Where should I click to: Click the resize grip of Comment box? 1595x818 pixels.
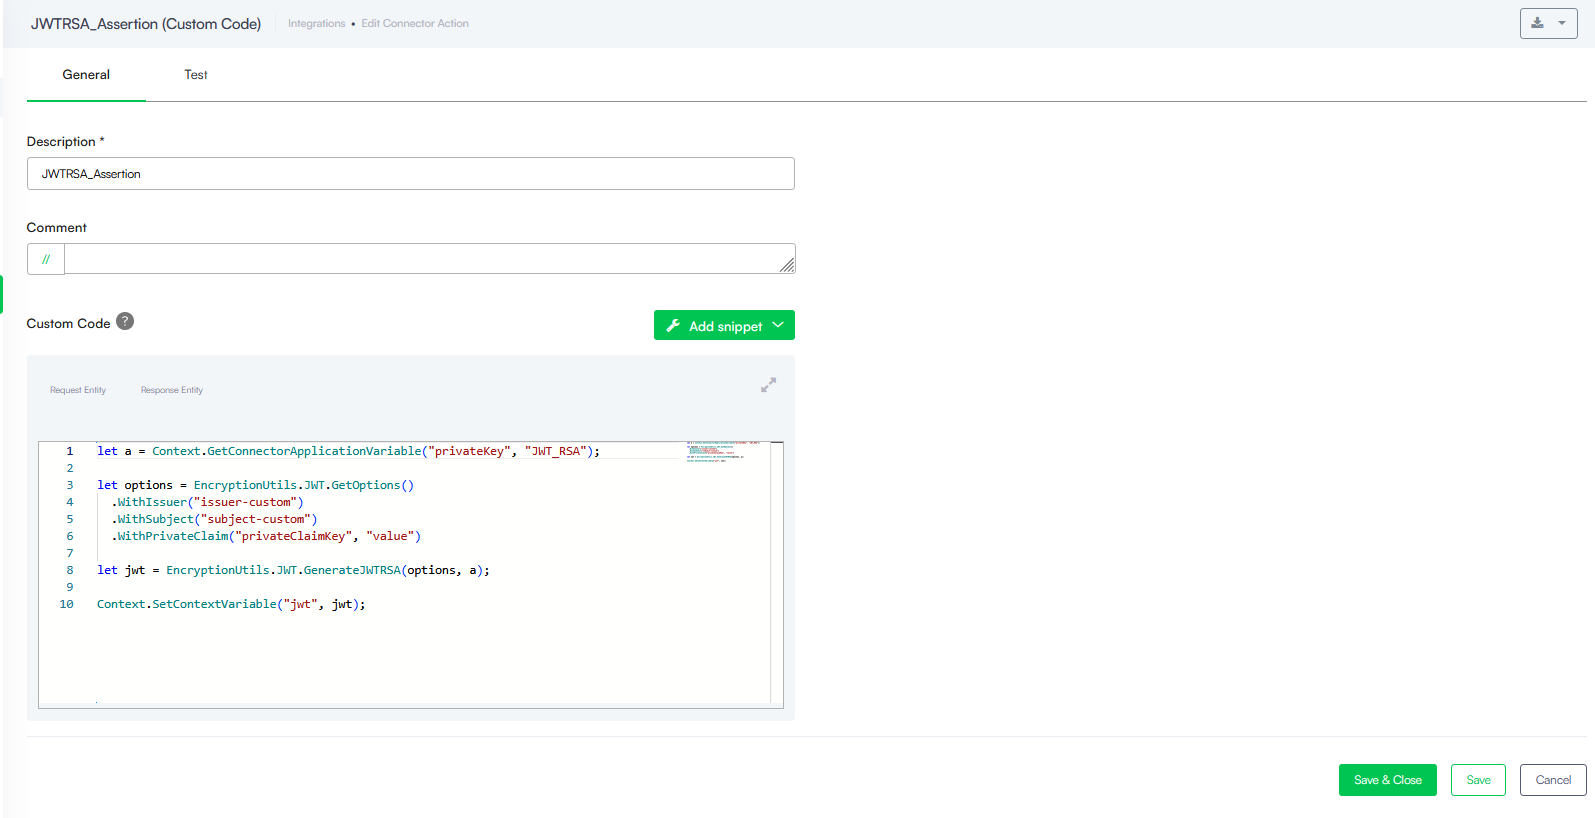(x=788, y=265)
